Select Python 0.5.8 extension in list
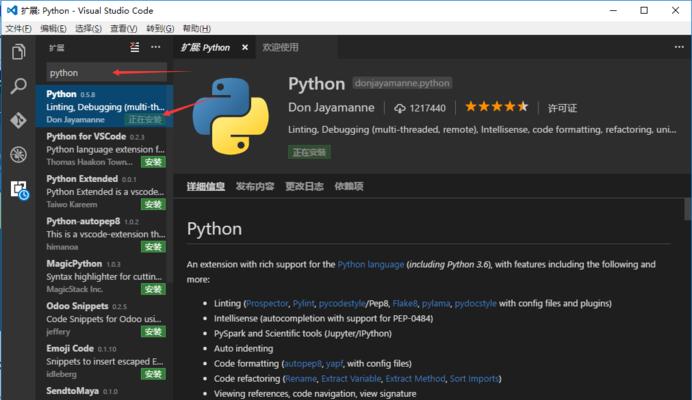Viewport: 692px width, 400px height. tap(104, 106)
